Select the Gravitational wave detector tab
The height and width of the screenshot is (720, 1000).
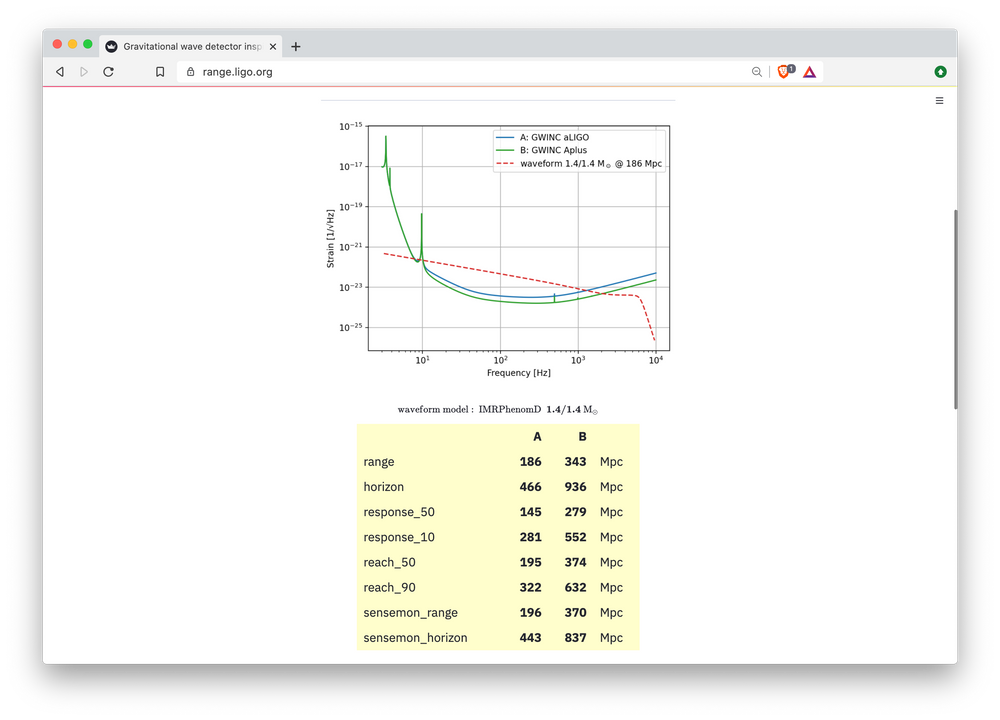tap(191, 47)
